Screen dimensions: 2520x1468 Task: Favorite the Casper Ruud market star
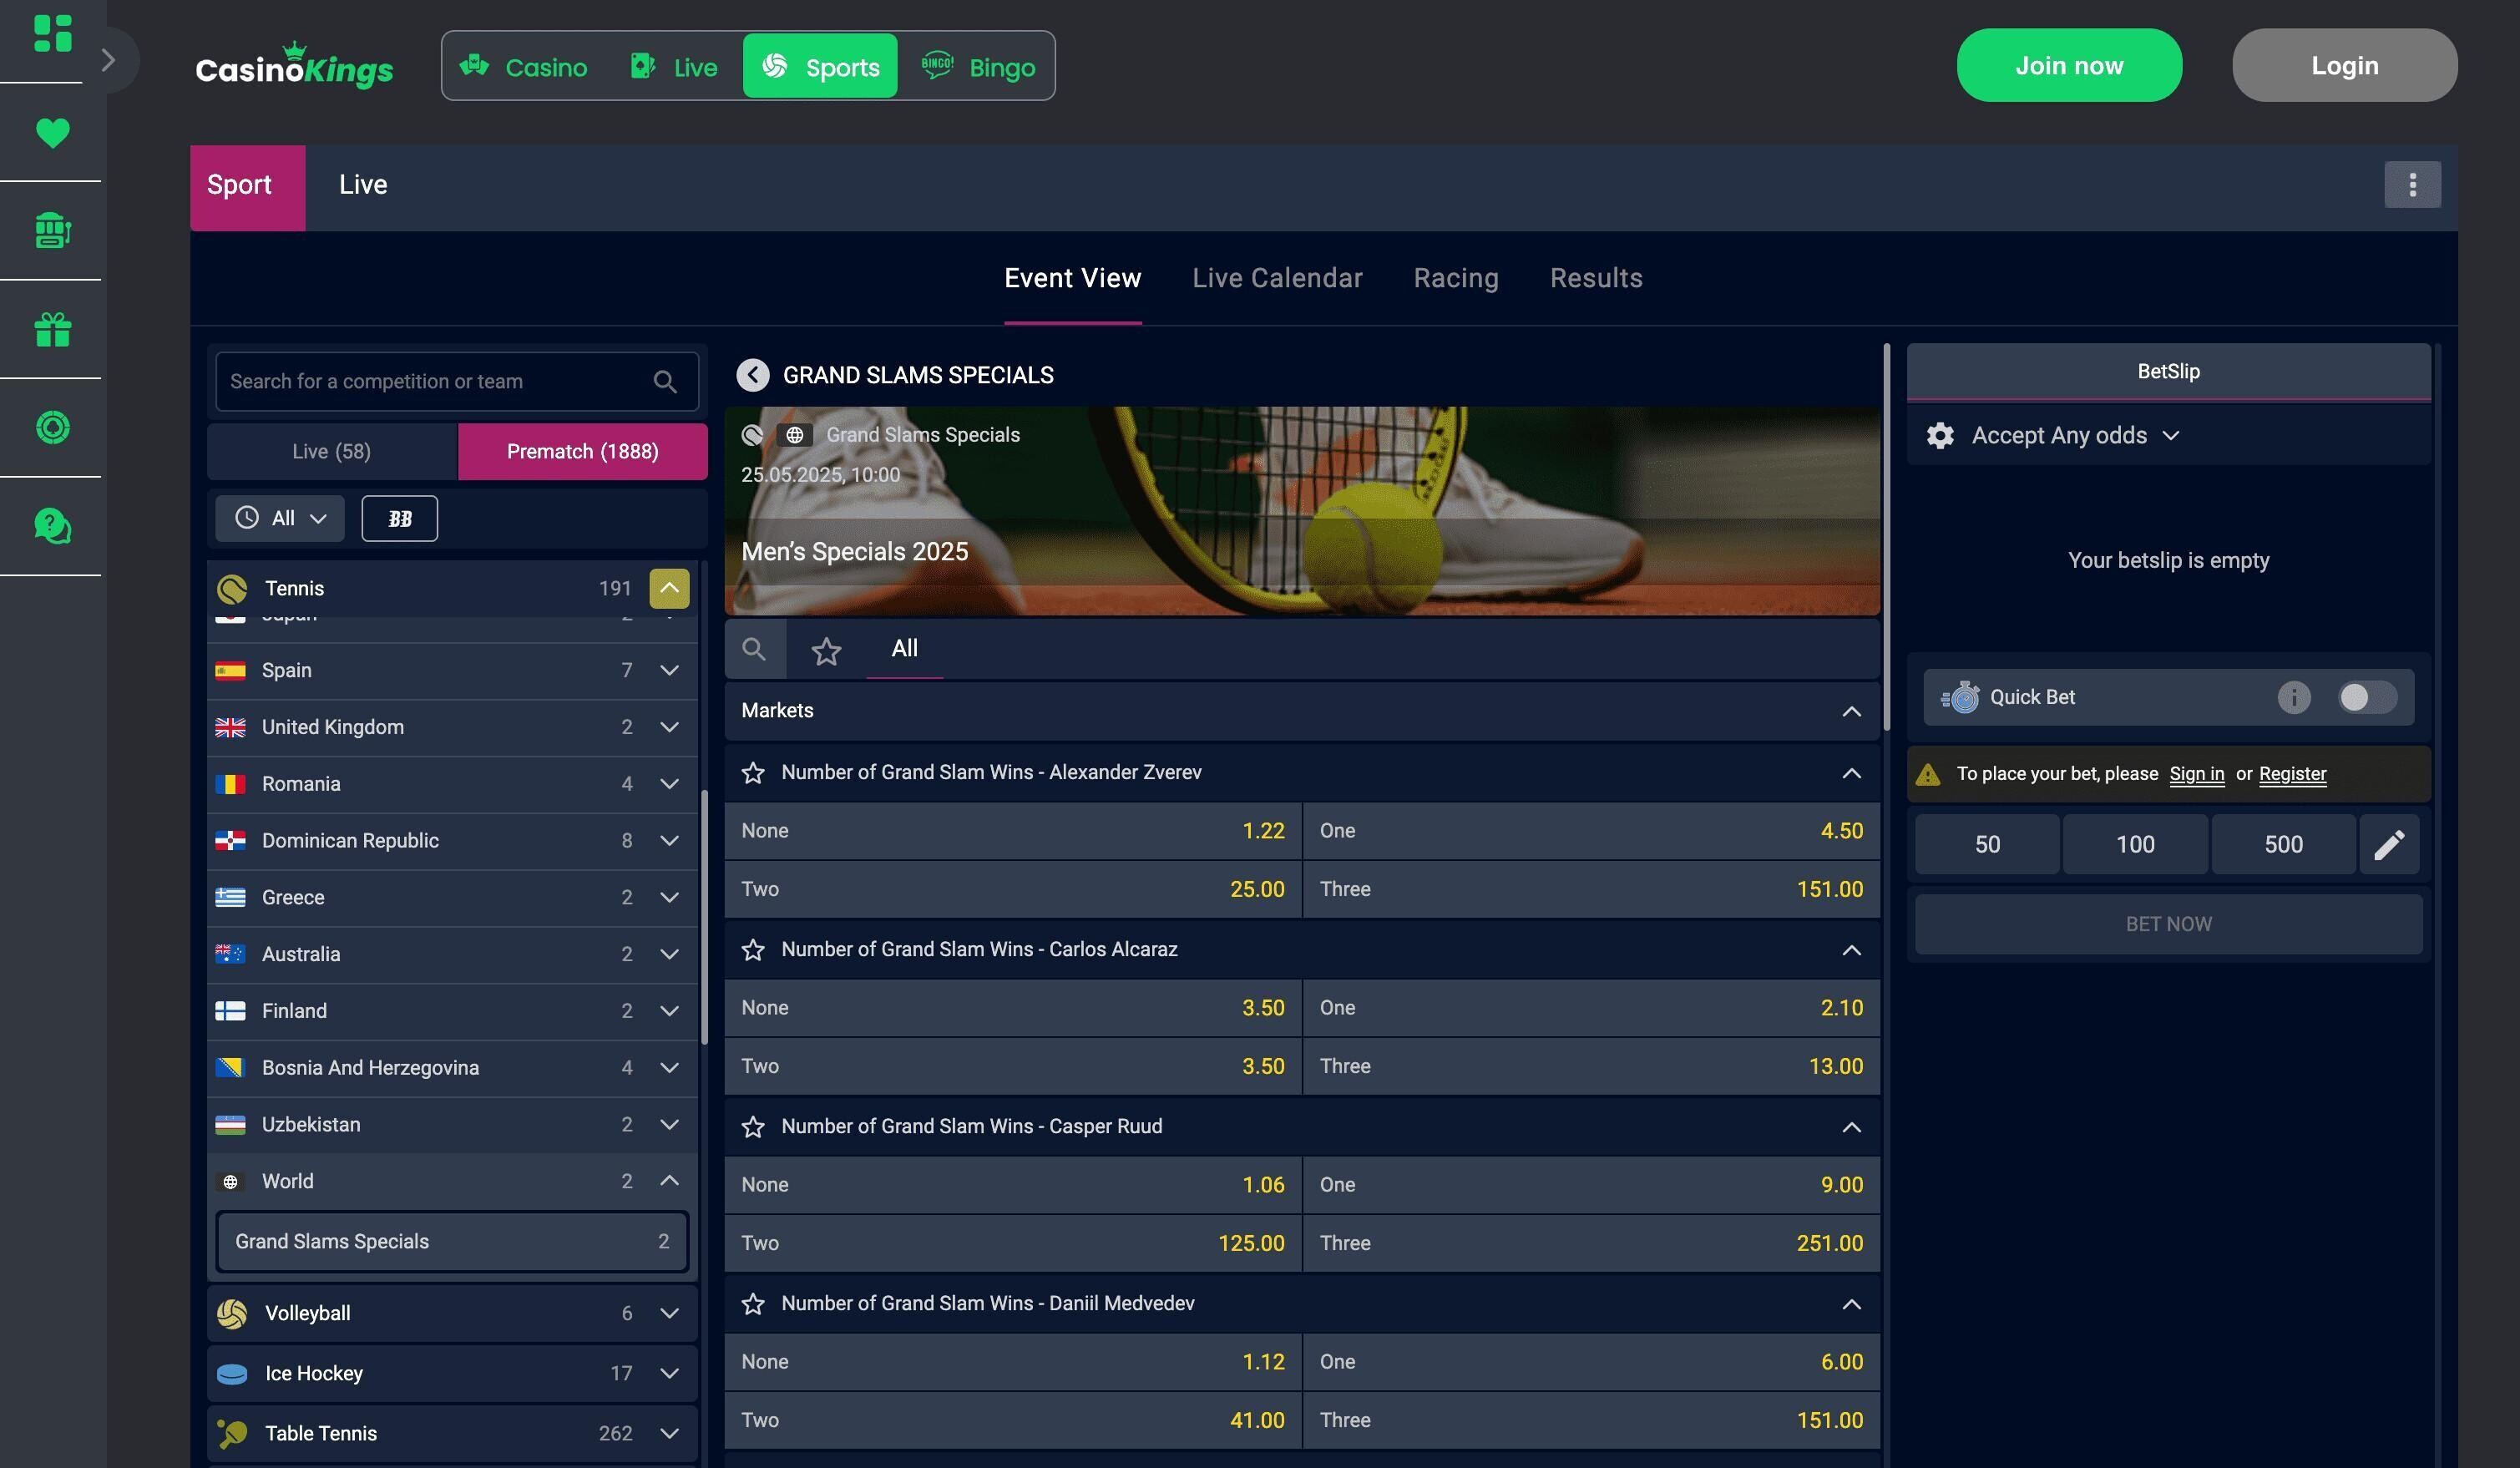(753, 1127)
